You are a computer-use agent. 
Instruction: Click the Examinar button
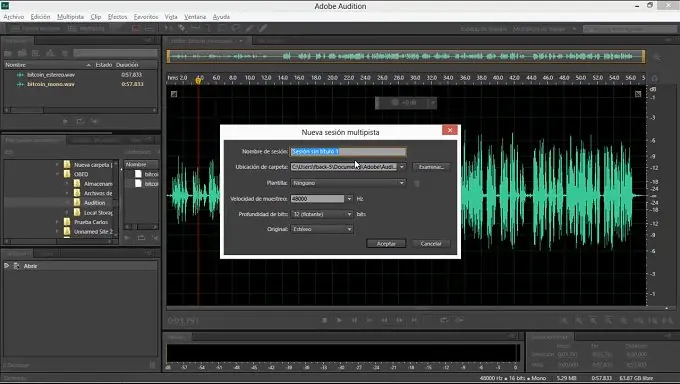pyautogui.click(x=431, y=167)
